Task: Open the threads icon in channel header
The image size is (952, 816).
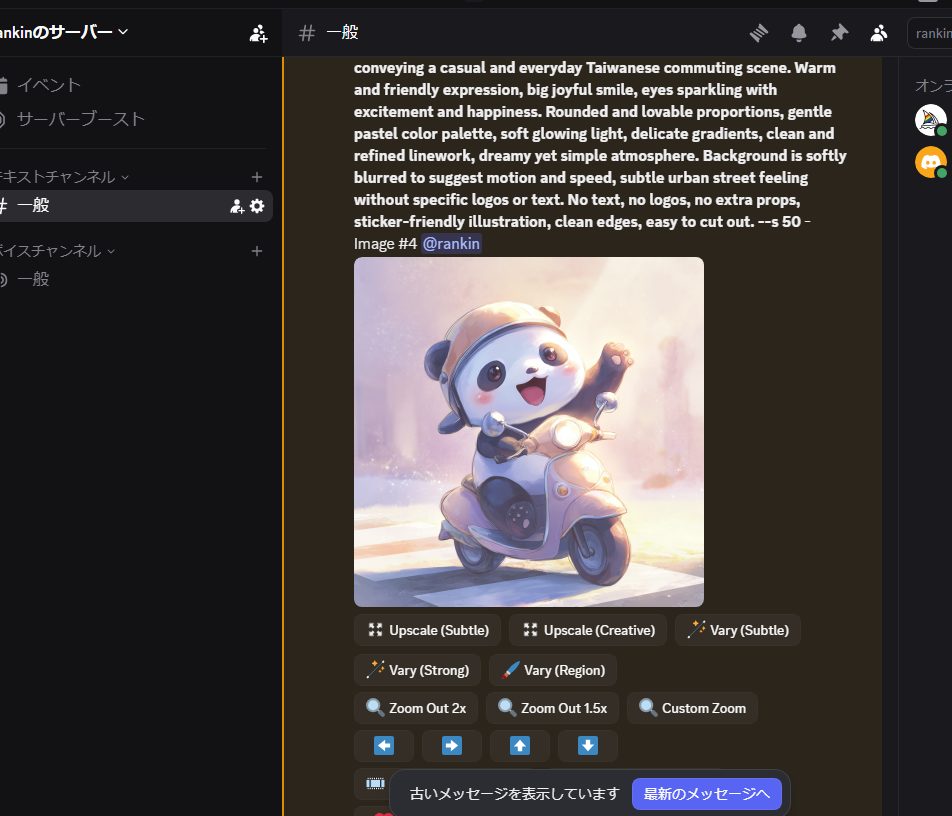Action: [x=759, y=33]
